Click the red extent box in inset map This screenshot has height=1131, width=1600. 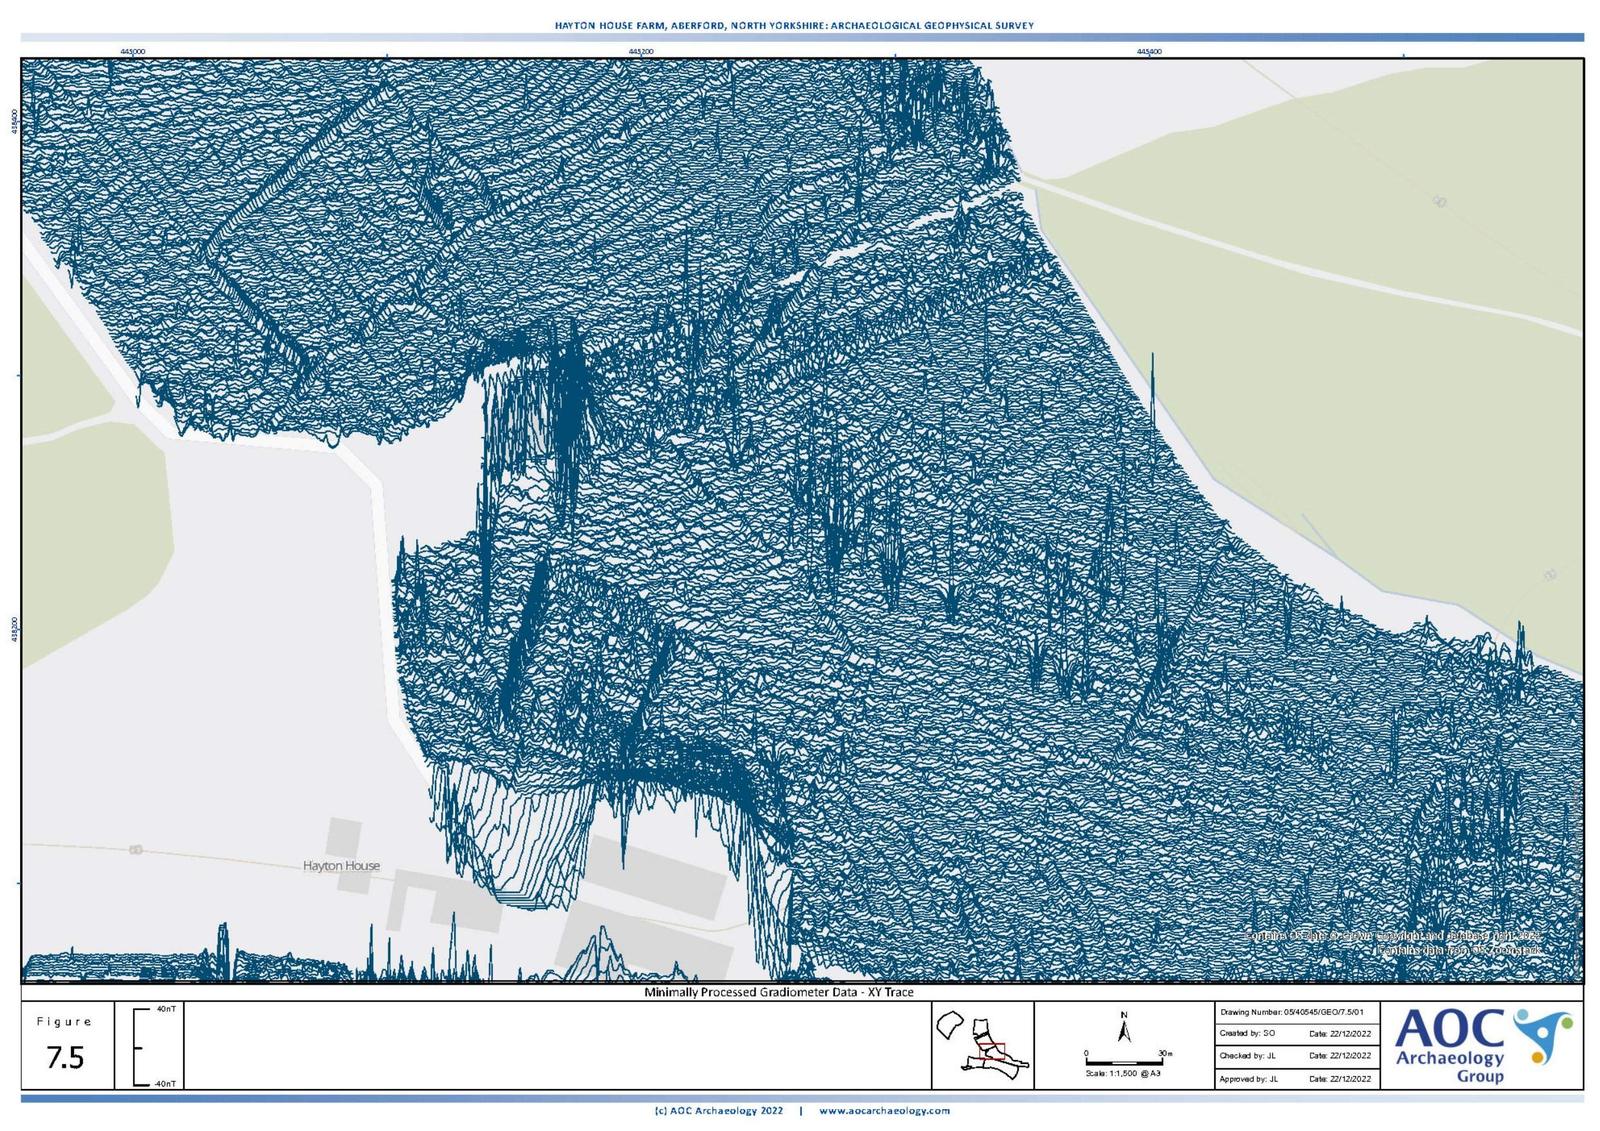tap(991, 1049)
